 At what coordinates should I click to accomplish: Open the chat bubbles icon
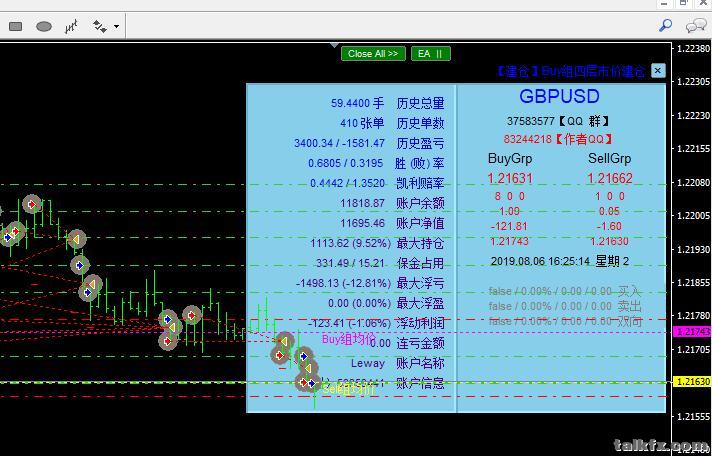pos(696,26)
